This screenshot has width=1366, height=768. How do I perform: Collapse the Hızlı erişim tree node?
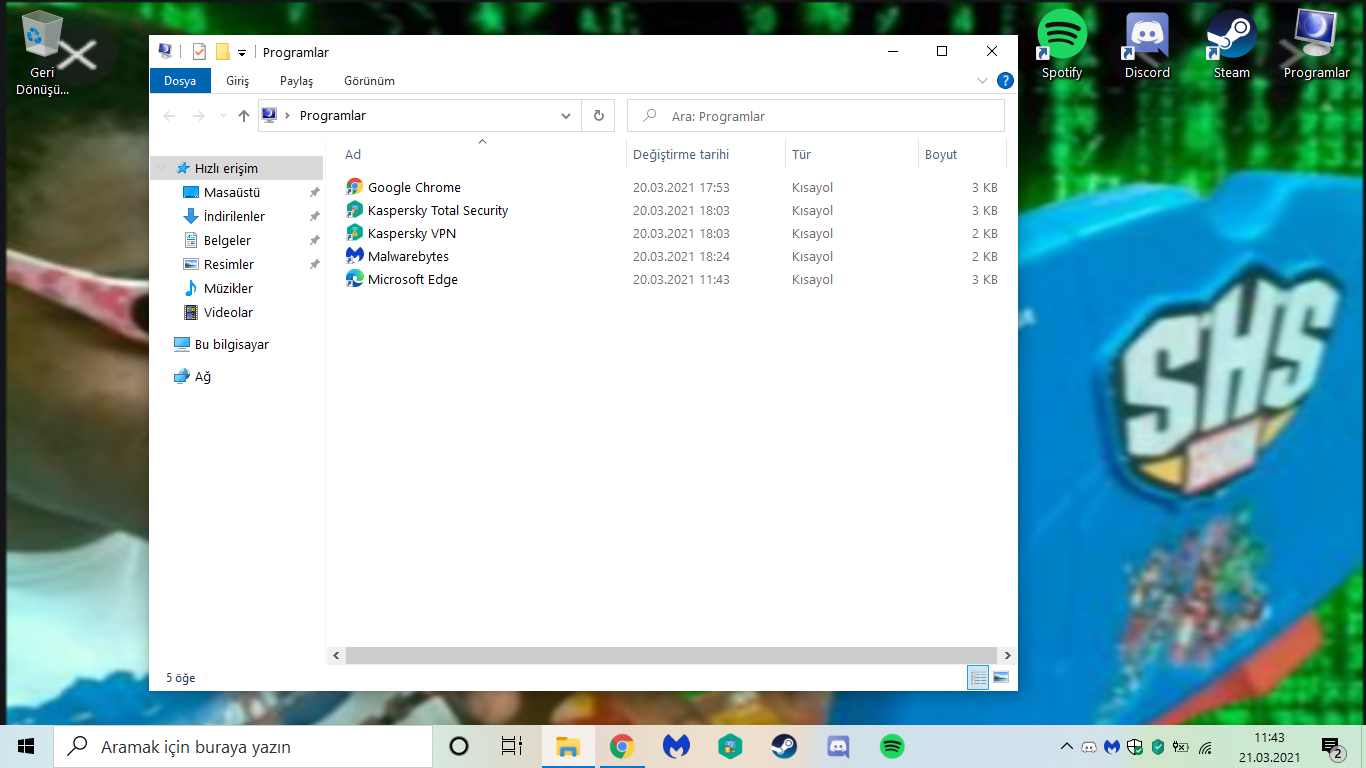161,169
